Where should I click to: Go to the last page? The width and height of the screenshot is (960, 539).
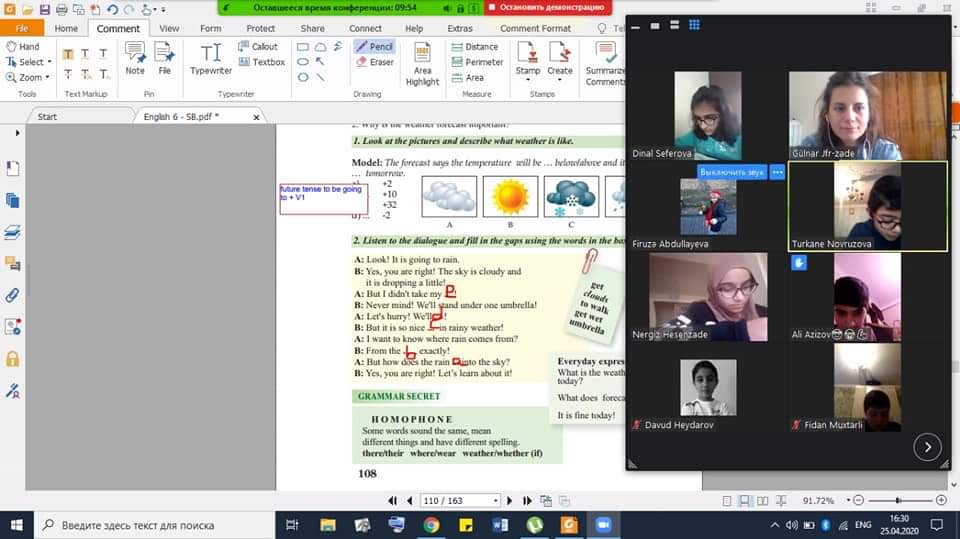click(x=527, y=500)
